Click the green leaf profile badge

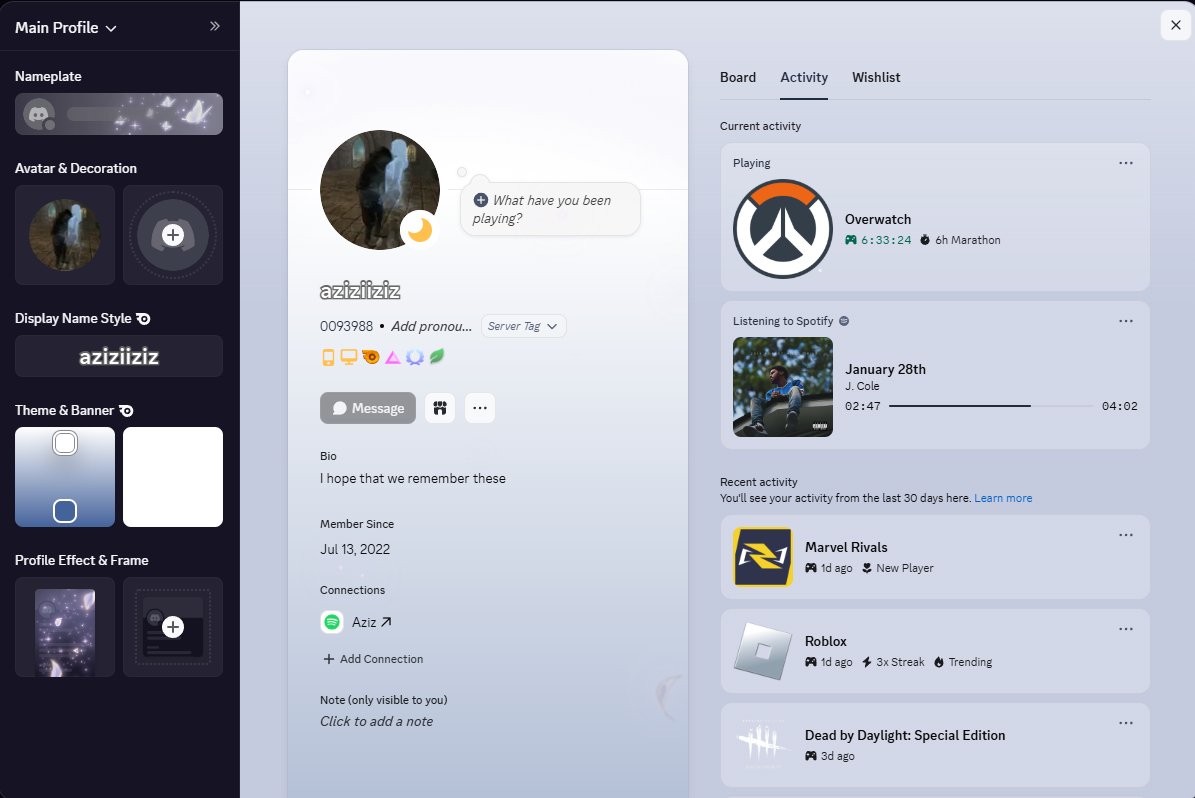(x=437, y=356)
